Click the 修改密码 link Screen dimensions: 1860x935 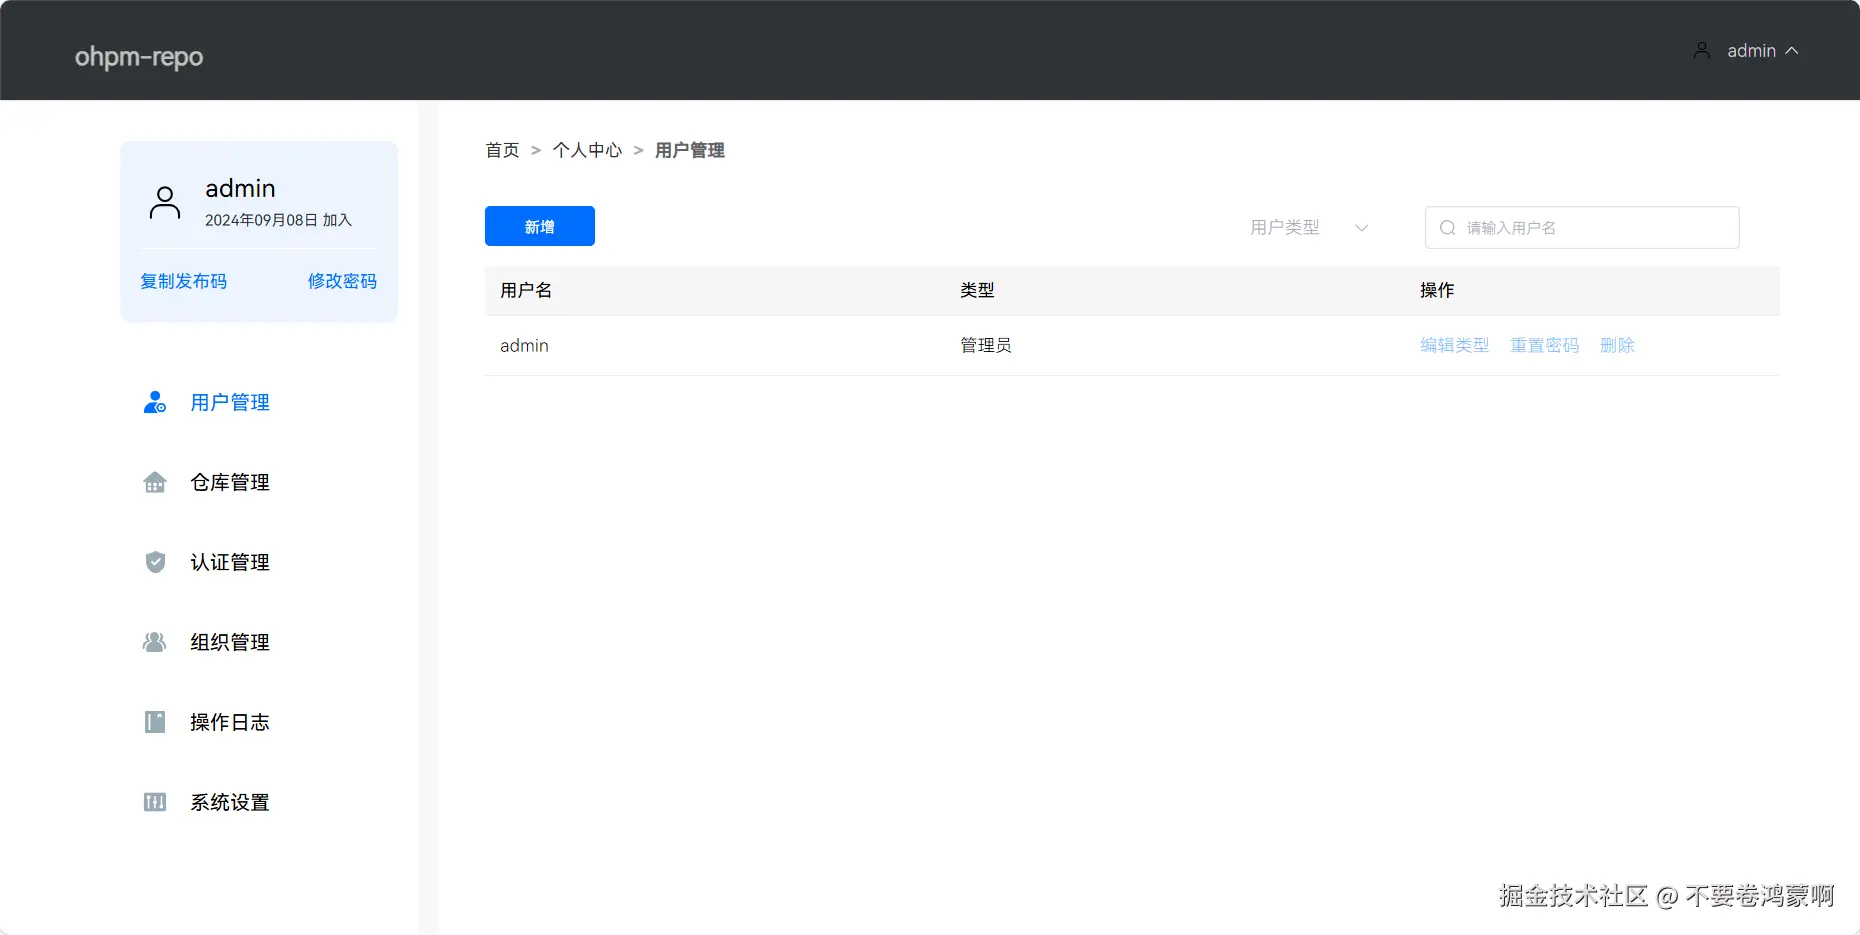[342, 281]
